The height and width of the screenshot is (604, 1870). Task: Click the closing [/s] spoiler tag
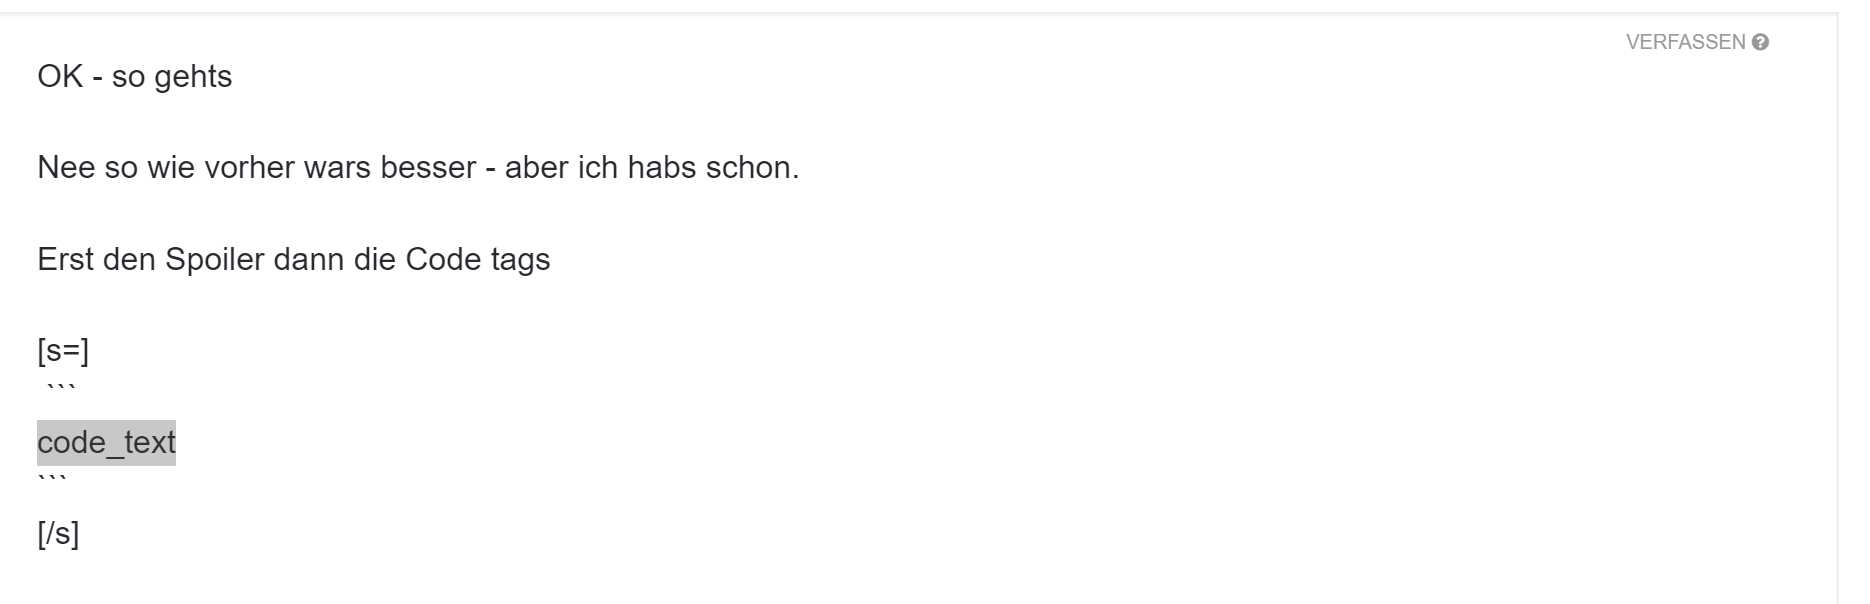point(58,535)
